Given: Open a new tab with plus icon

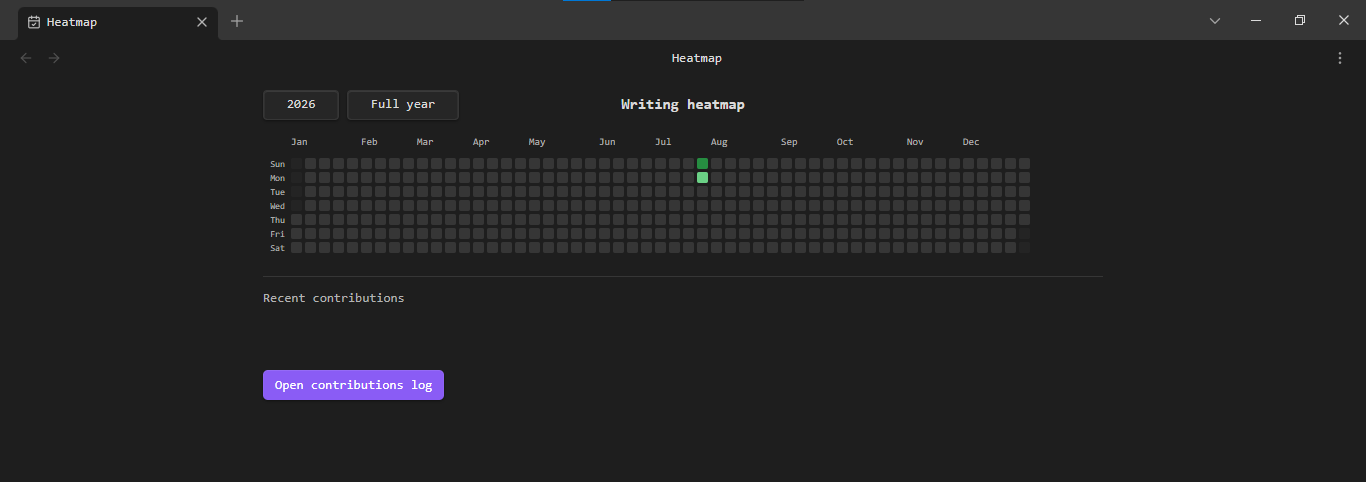Looking at the screenshot, I should tap(237, 21).
